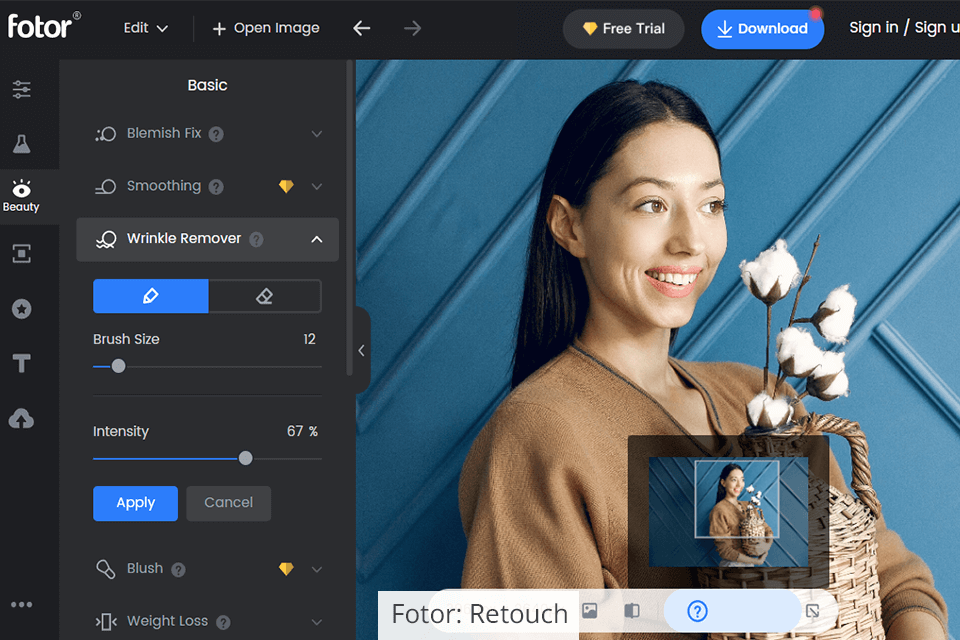The width and height of the screenshot is (960, 640).
Task: Click the Basic panel heading
Action: point(208,85)
